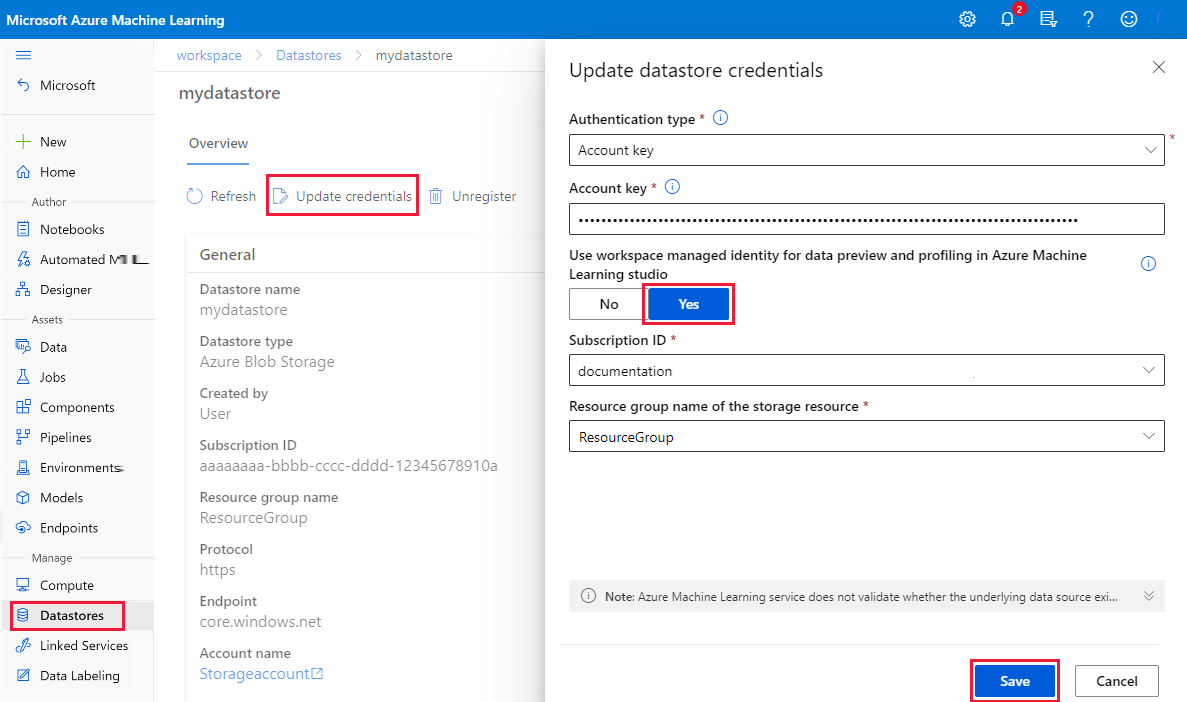Show info for workspace managed identity option
1187x702 pixels.
(x=1148, y=264)
